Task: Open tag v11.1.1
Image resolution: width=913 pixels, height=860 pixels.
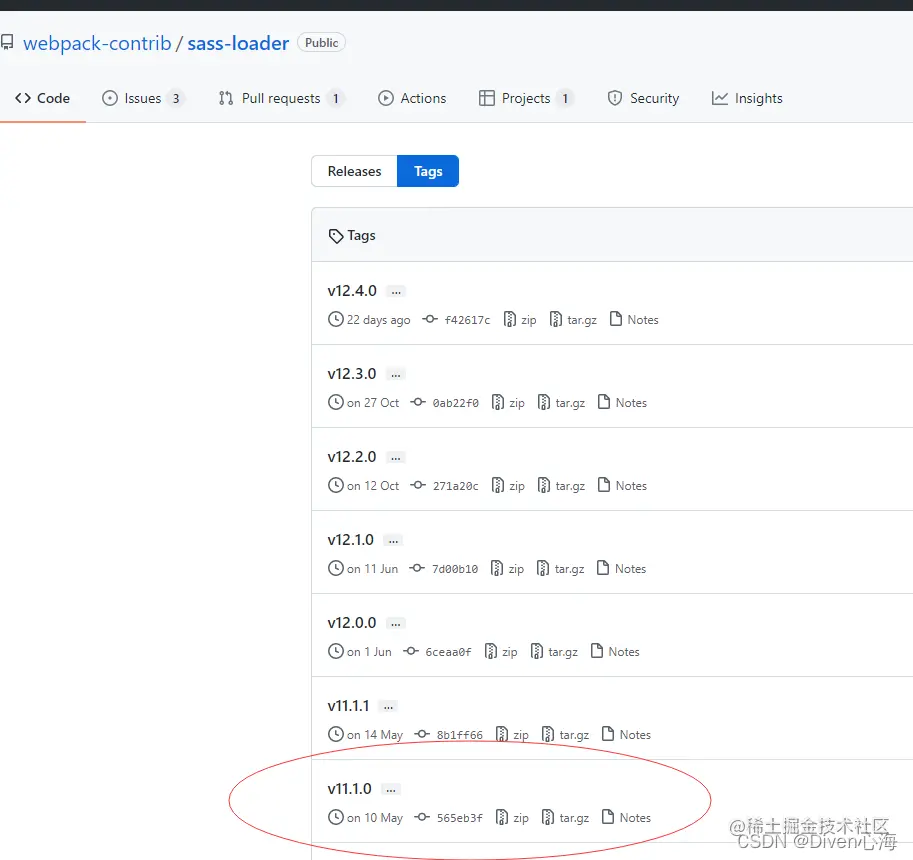Action: click(348, 706)
